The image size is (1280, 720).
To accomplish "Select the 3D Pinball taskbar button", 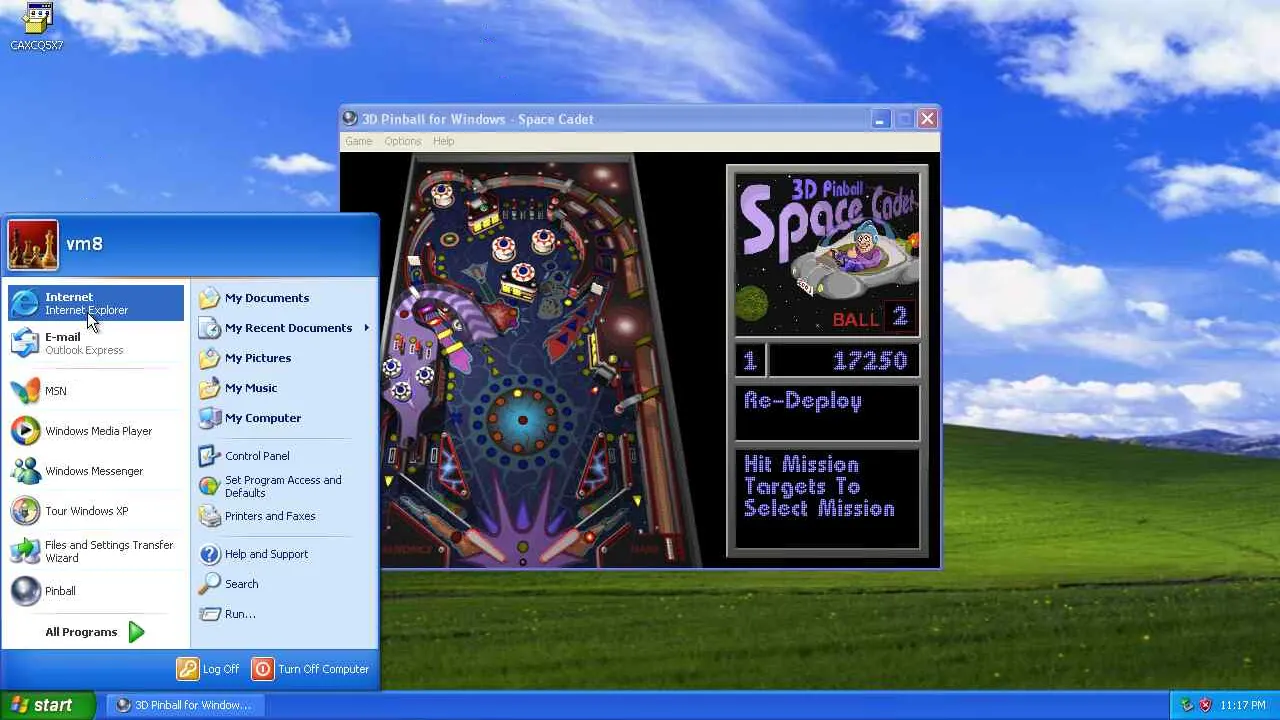I will coord(184,705).
